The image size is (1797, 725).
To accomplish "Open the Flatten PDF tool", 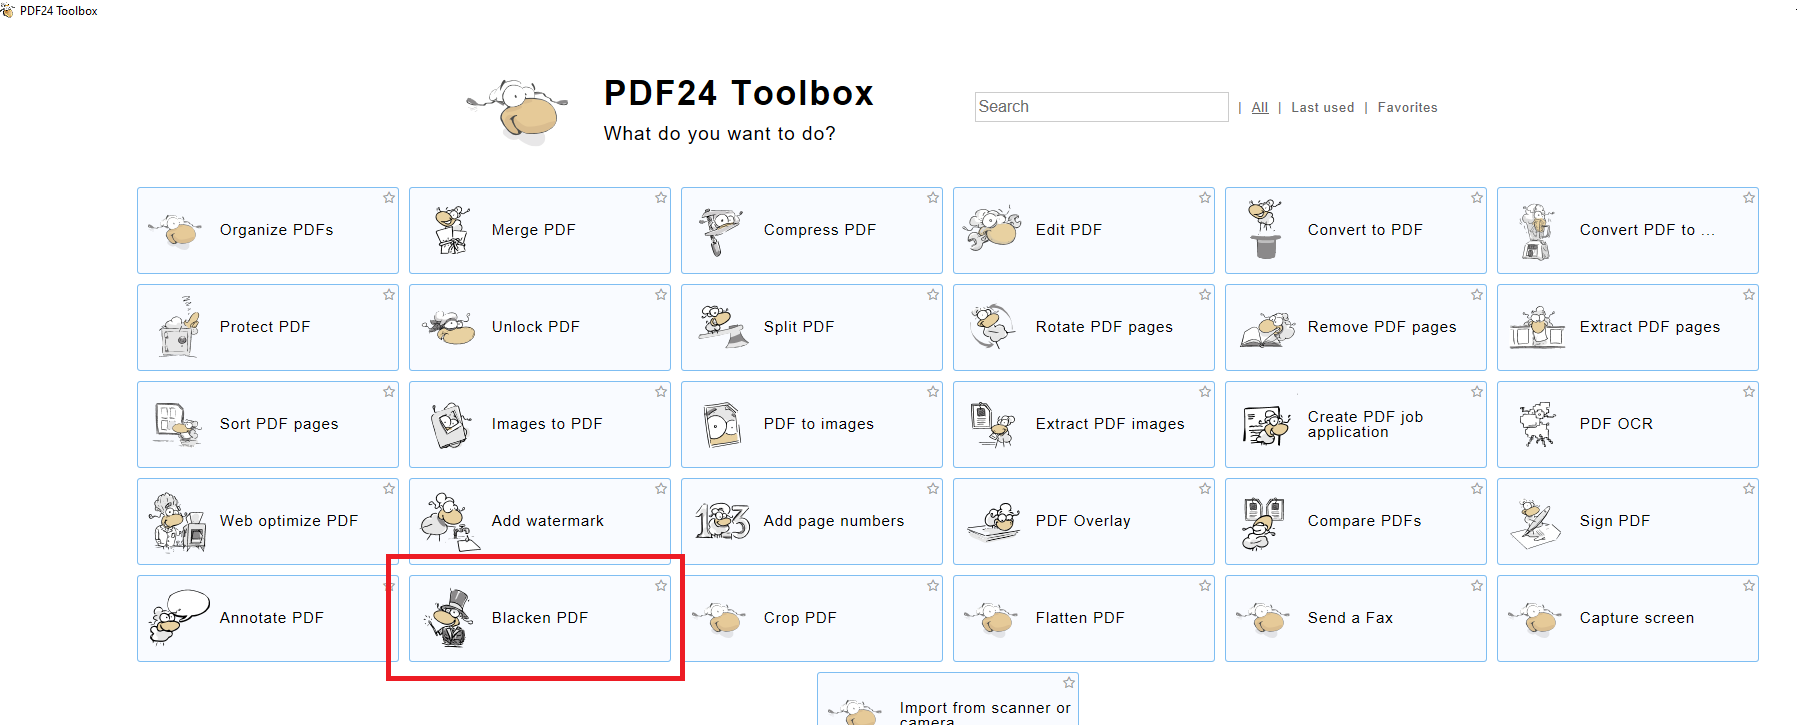I will click(x=1084, y=618).
